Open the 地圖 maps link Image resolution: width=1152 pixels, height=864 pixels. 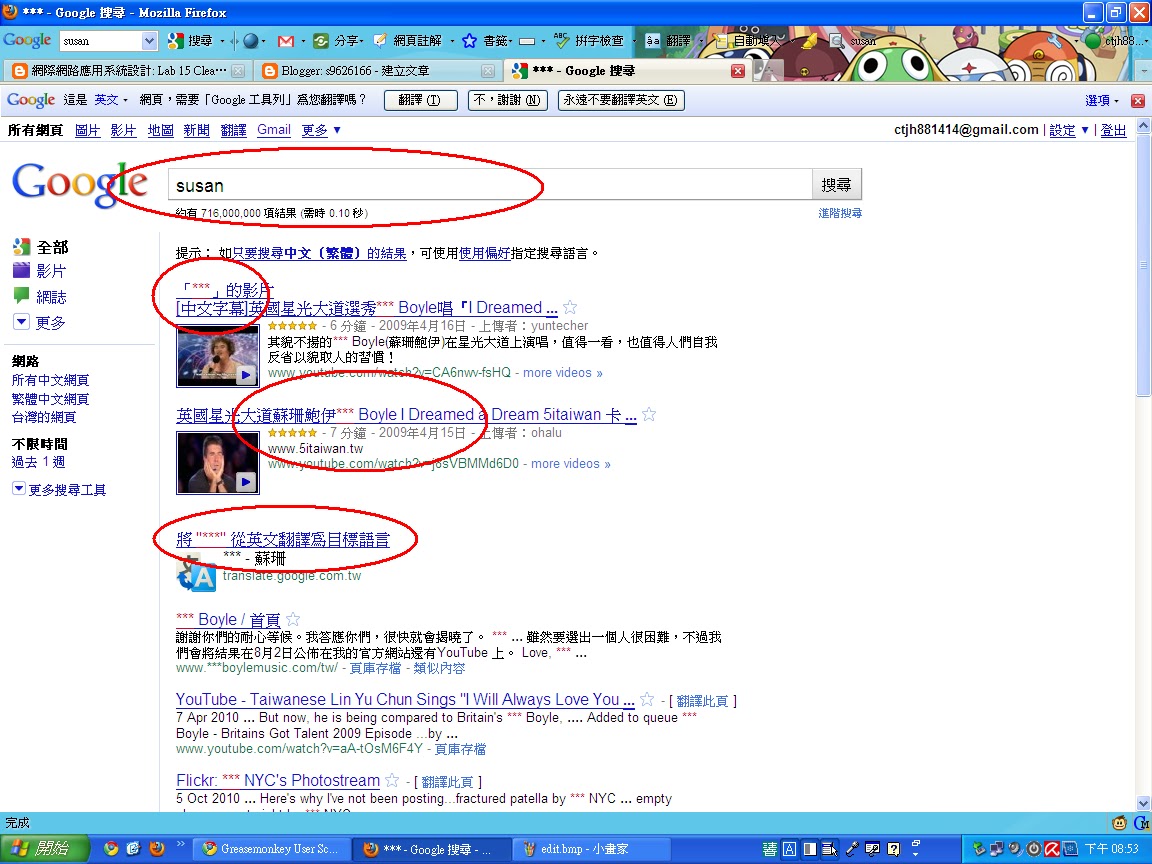160,130
